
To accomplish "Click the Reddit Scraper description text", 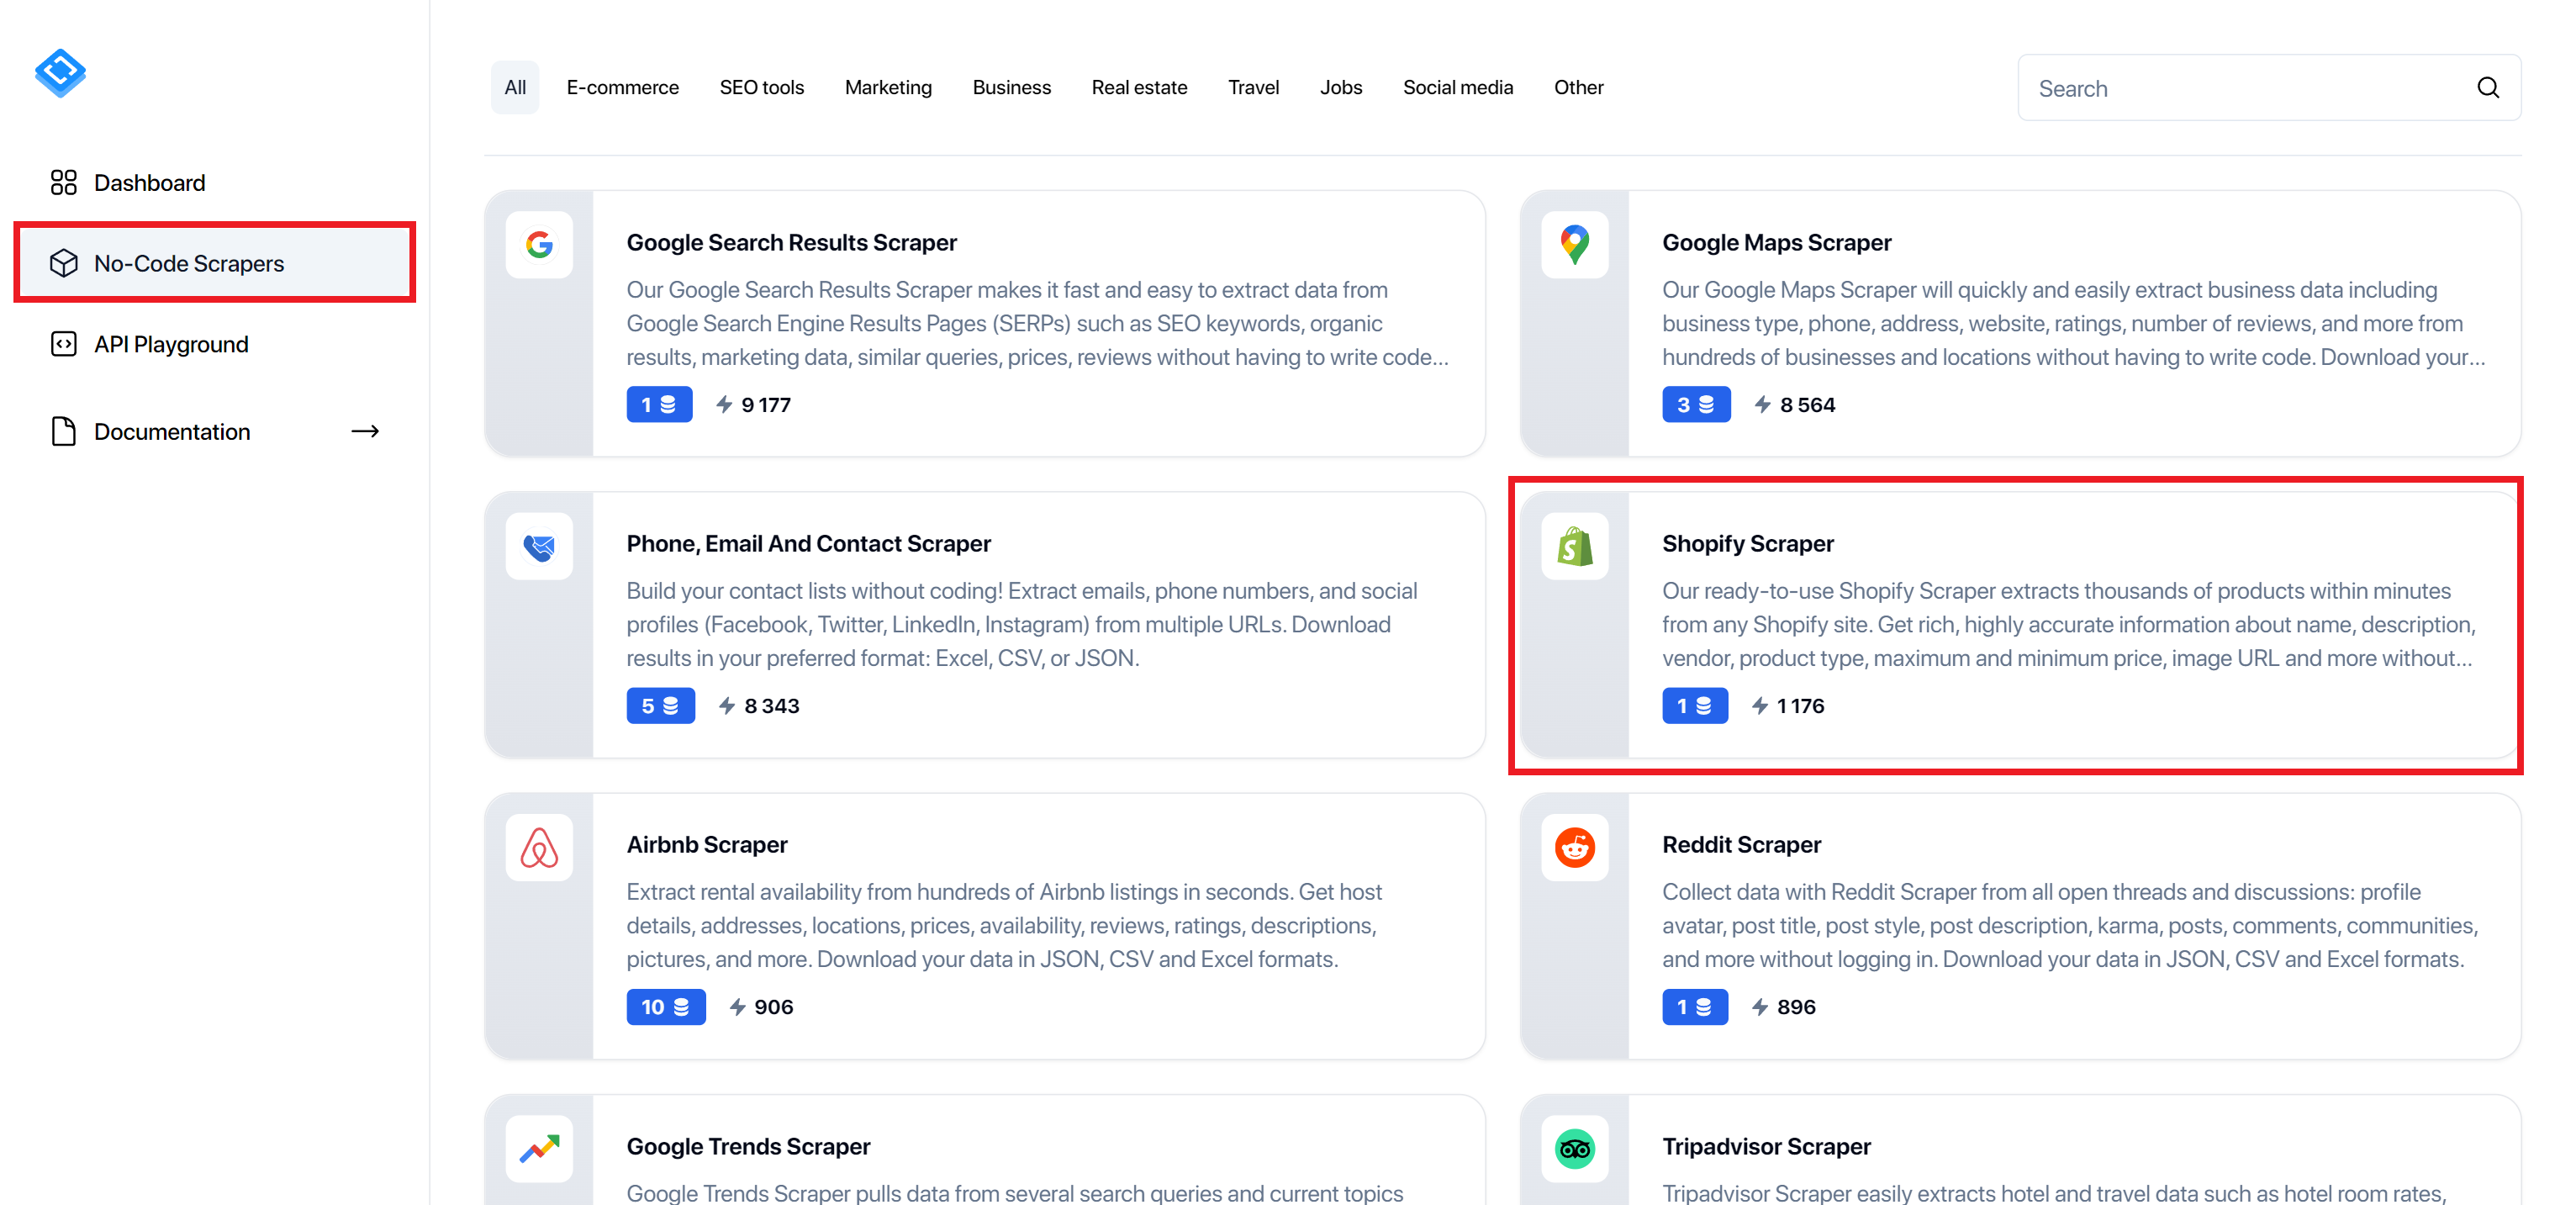I will point(2071,925).
